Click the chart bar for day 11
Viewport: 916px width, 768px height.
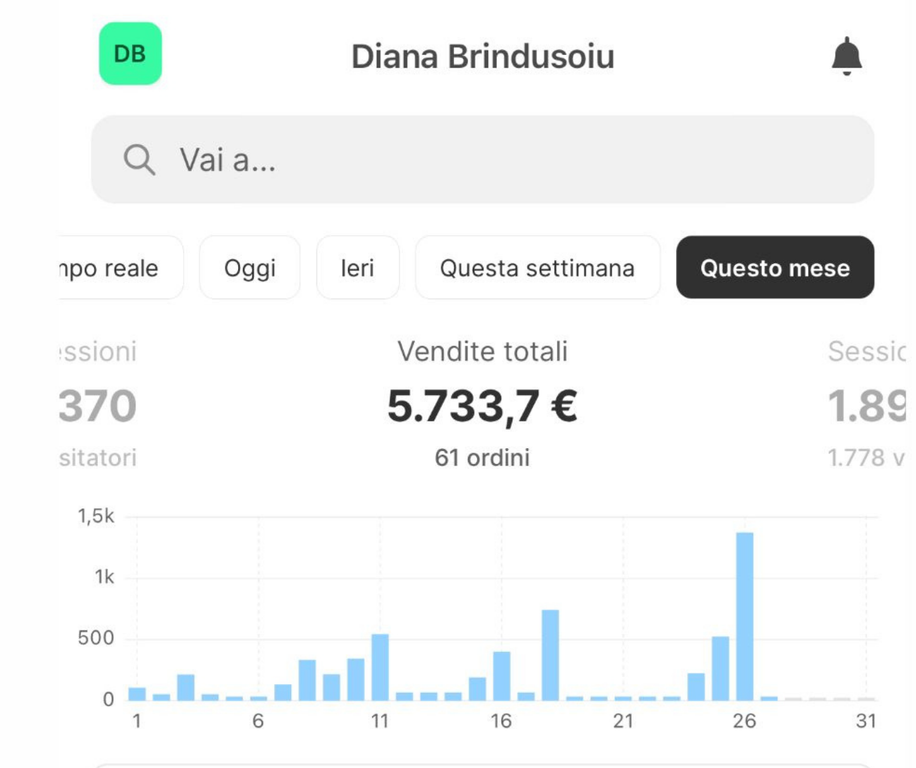pyautogui.click(x=380, y=667)
